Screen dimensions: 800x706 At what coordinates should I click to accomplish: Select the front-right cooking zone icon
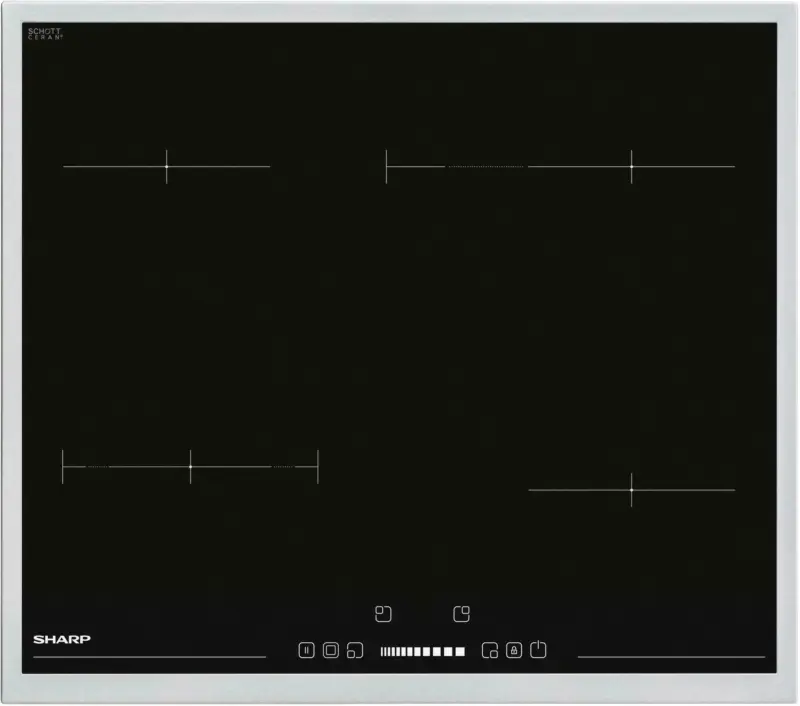pyautogui.click(x=490, y=651)
